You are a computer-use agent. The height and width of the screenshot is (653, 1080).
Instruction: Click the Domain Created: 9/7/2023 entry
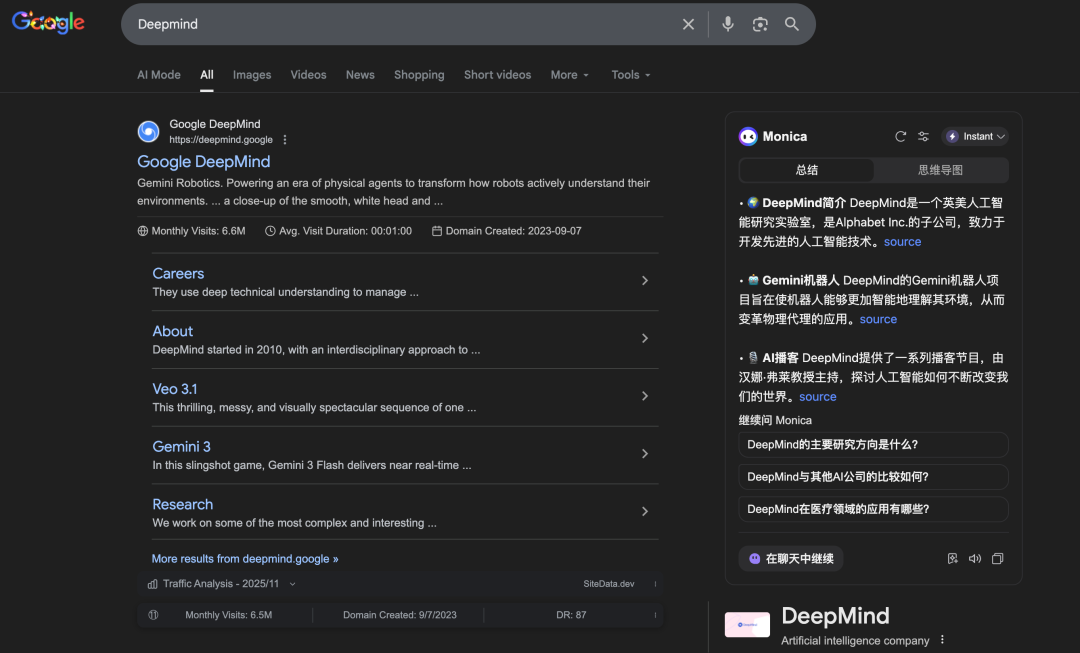click(399, 615)
